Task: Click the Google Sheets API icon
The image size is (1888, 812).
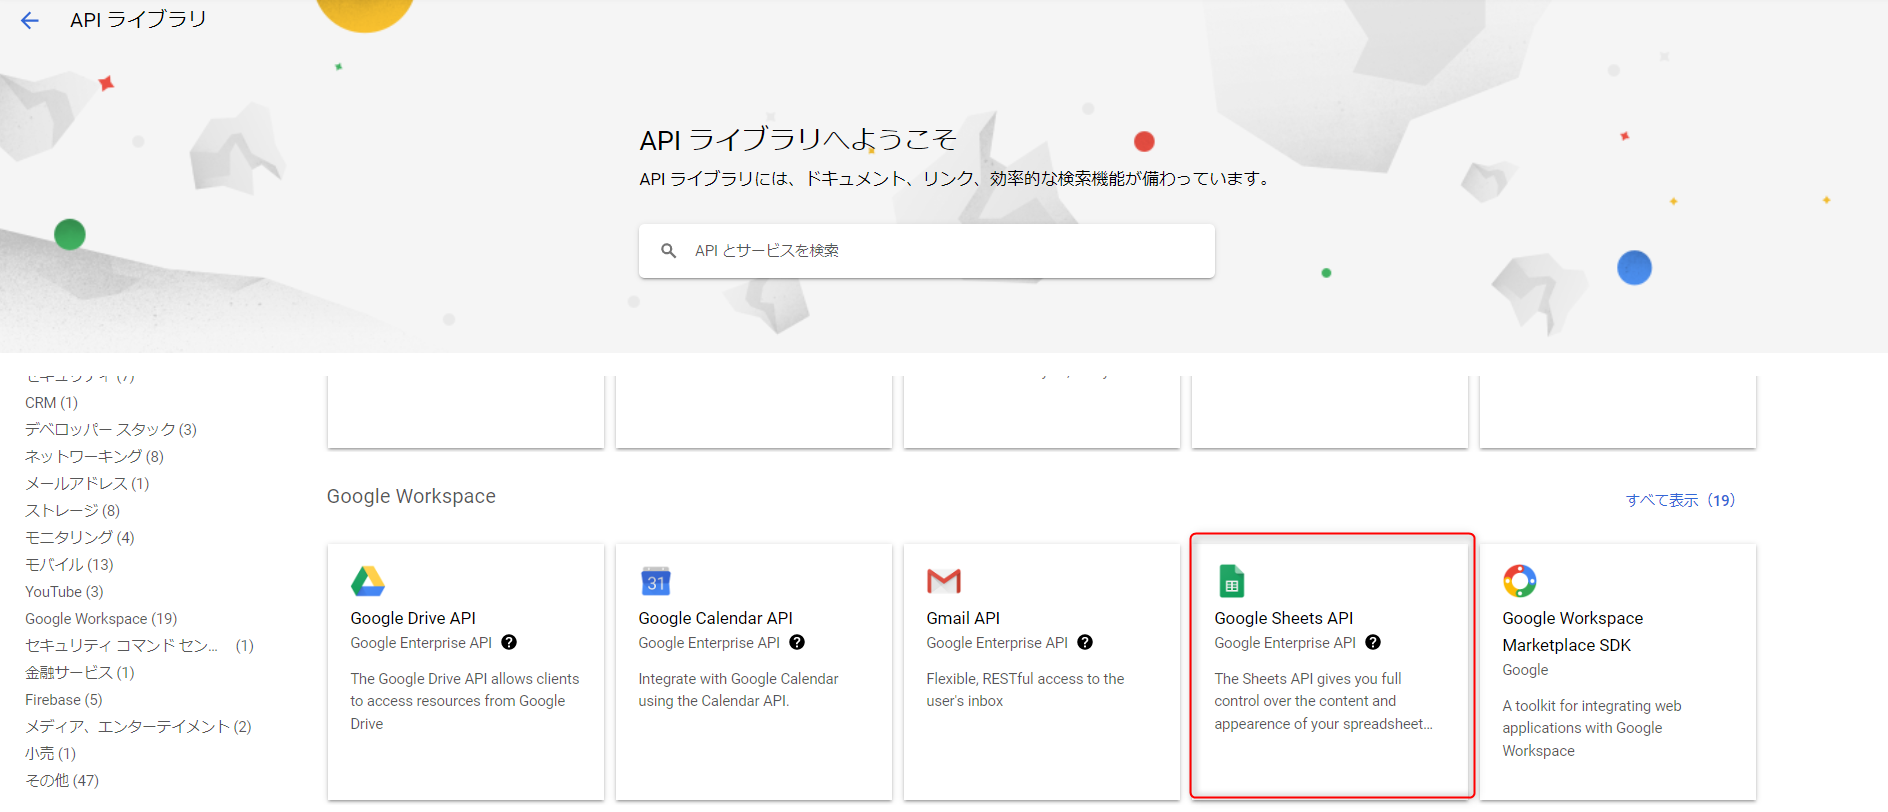Action: [x=1231, y=581]
